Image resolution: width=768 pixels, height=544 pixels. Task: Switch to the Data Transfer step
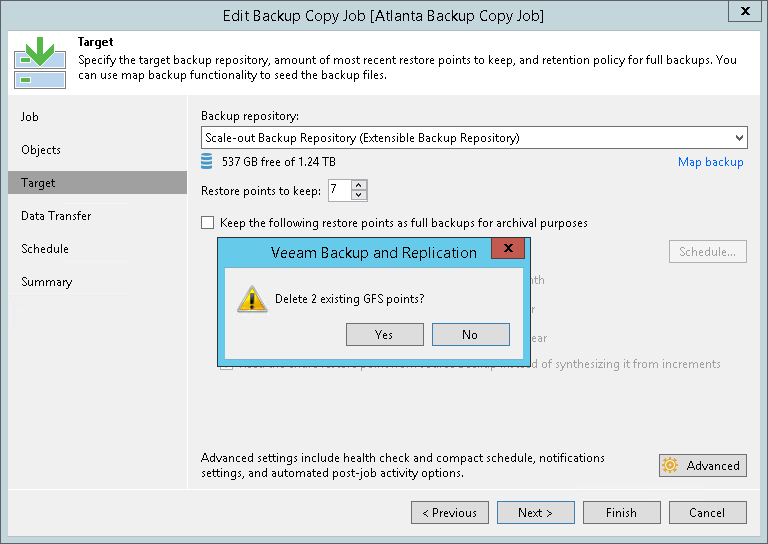pyautogui.click(x=56, y=216)
